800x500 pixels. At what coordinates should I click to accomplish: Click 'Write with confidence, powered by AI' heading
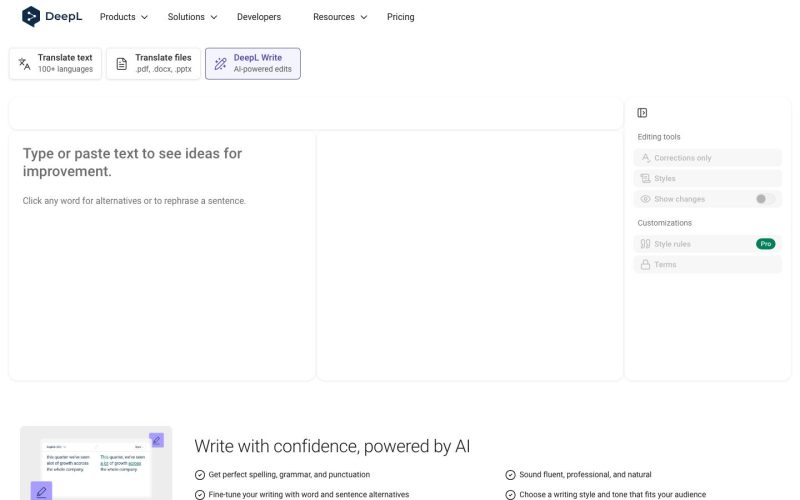tap(332, 446)
